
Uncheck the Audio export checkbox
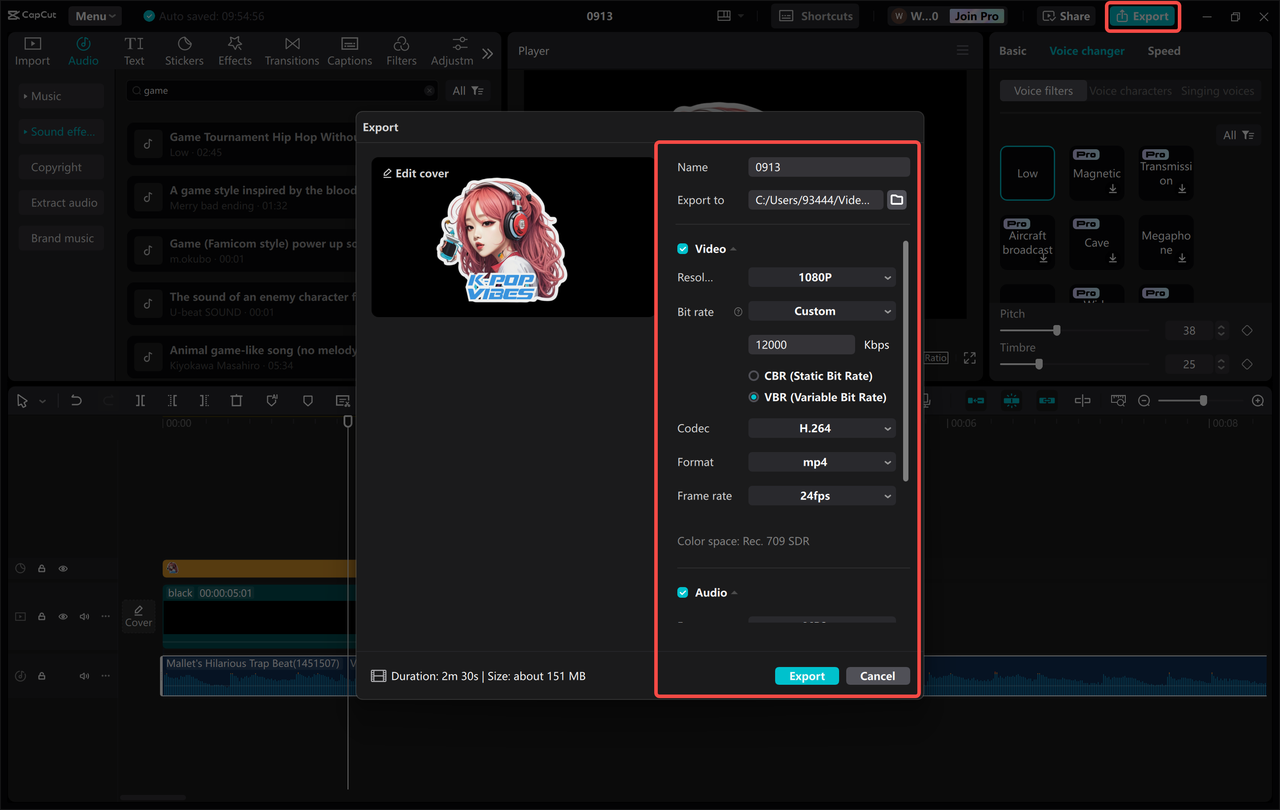[x=682, y=592]
